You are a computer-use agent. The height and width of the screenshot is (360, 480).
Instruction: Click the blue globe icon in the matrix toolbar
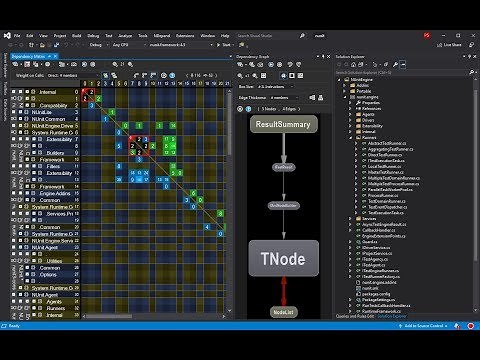coord(172,75)
